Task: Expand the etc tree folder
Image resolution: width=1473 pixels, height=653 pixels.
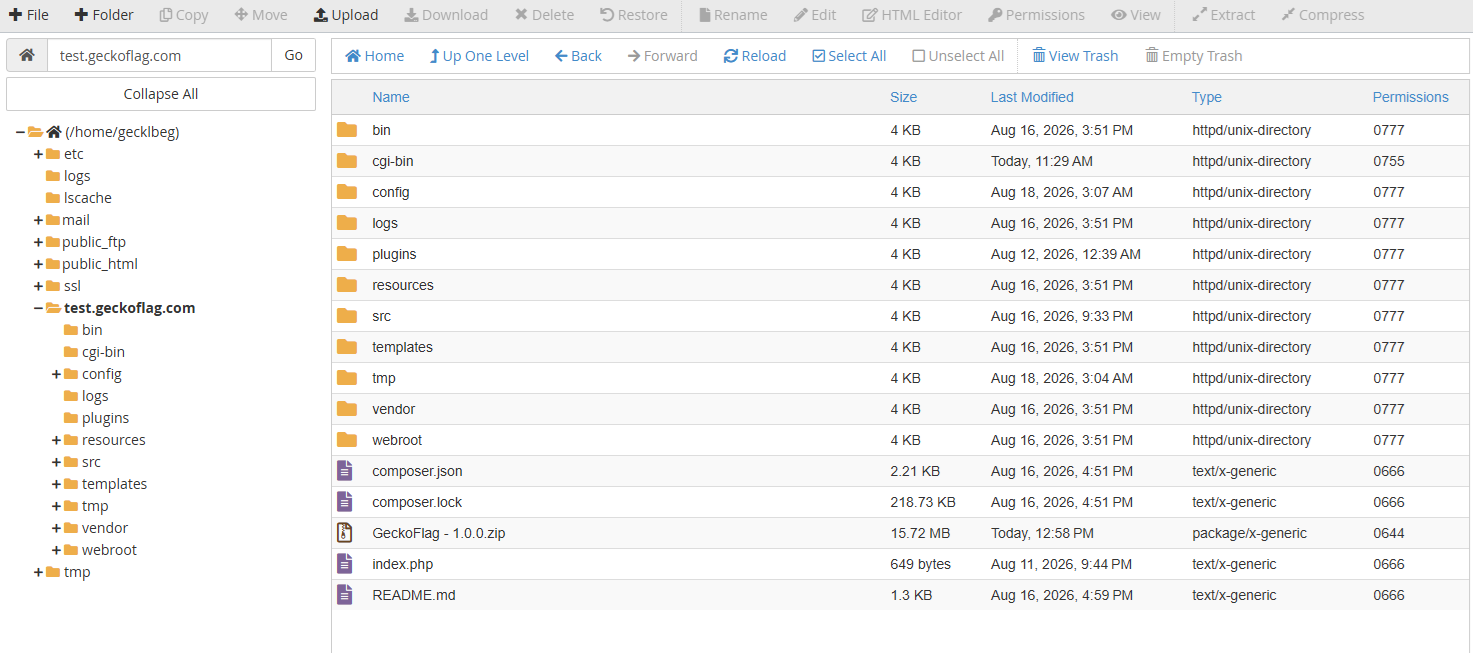Action: tap(38, 154)
